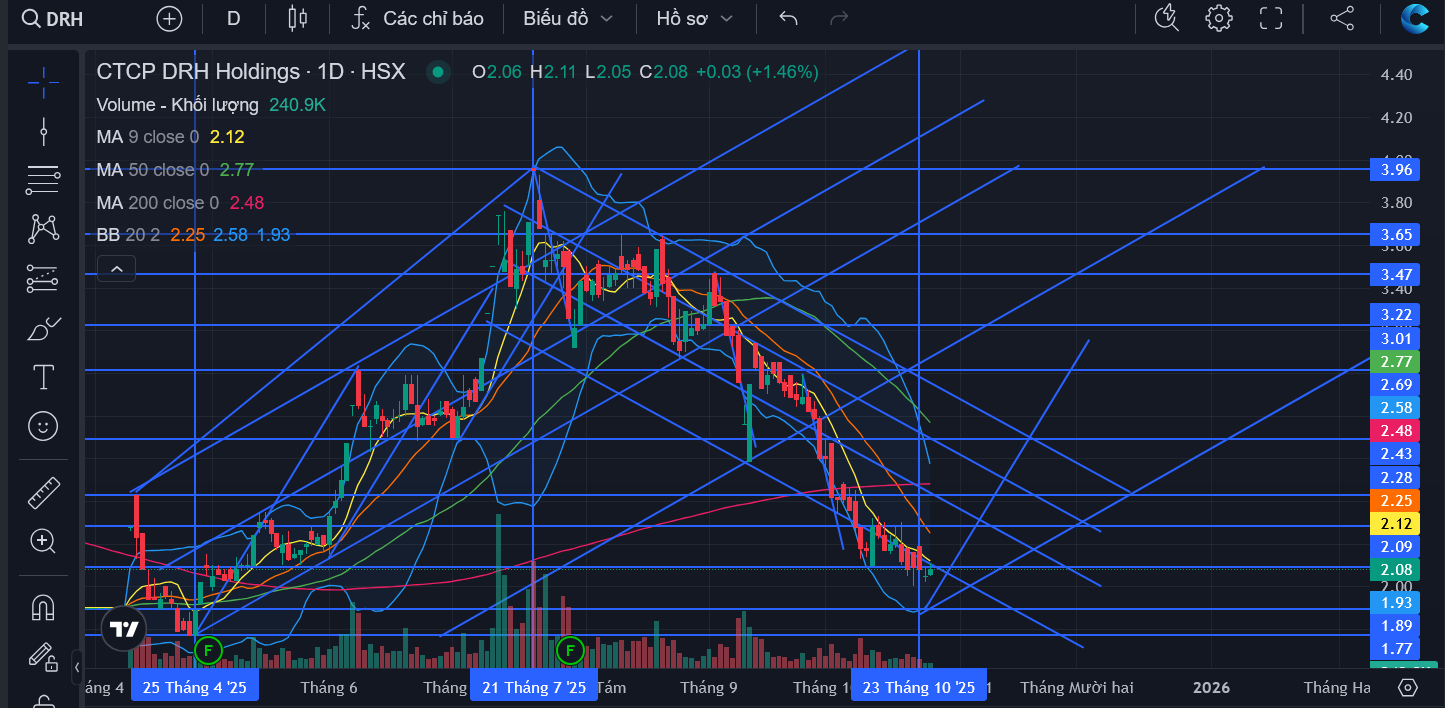Click the 3.22 price level label
The image size is (1445, 708).
[1396, 314]
